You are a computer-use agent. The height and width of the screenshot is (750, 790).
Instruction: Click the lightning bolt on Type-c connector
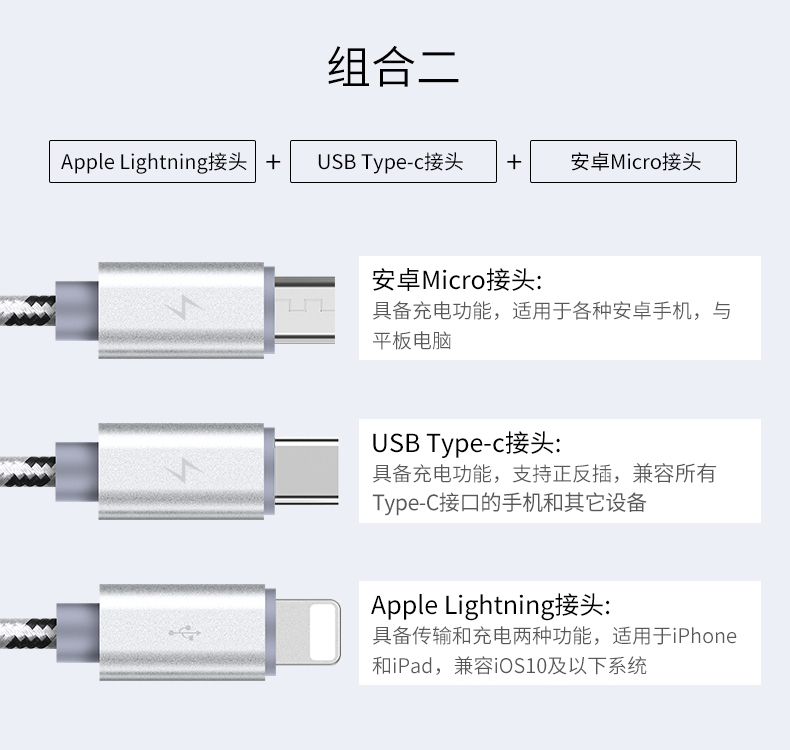tap(184, 470)
